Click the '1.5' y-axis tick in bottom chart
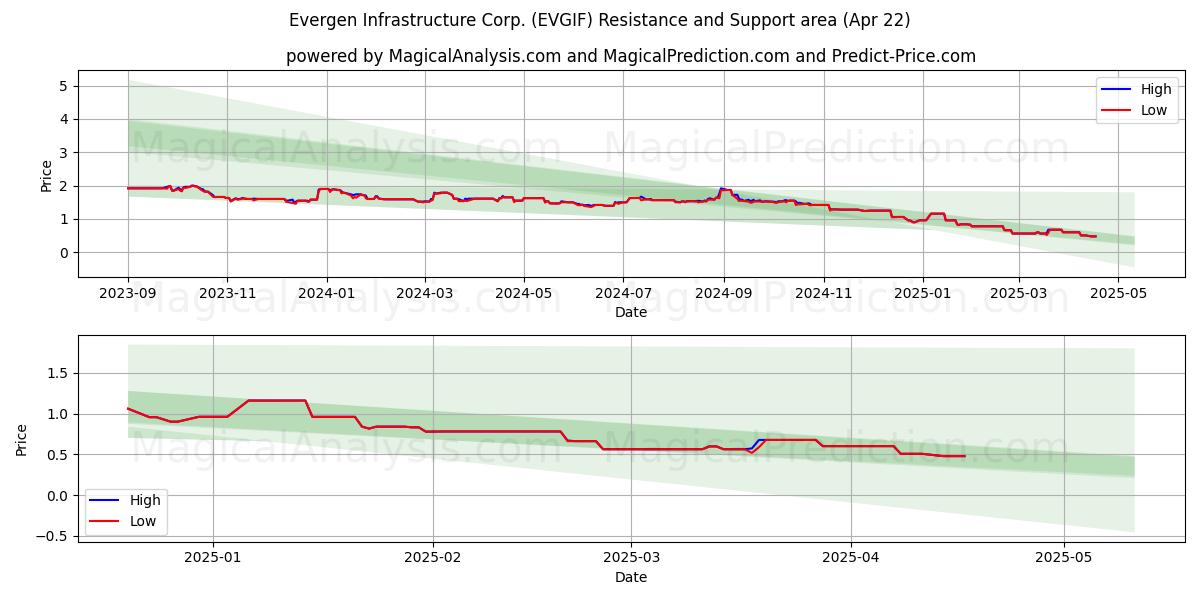Viewport: 1200px width, 600px height. click(x=56, y=373)
